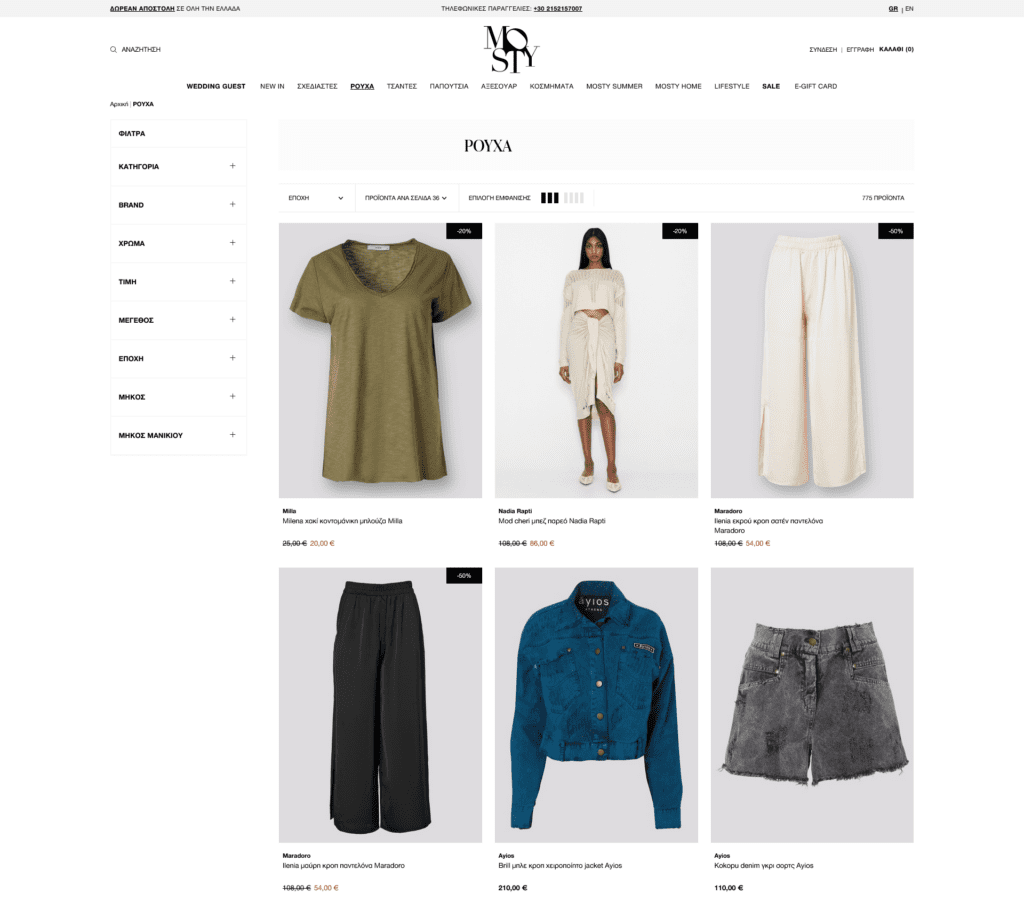This screenshot has height=902, width=1024.
Task: Click the ΣΥΝΔΕΣΗ login link
Action: click(823, 50)
